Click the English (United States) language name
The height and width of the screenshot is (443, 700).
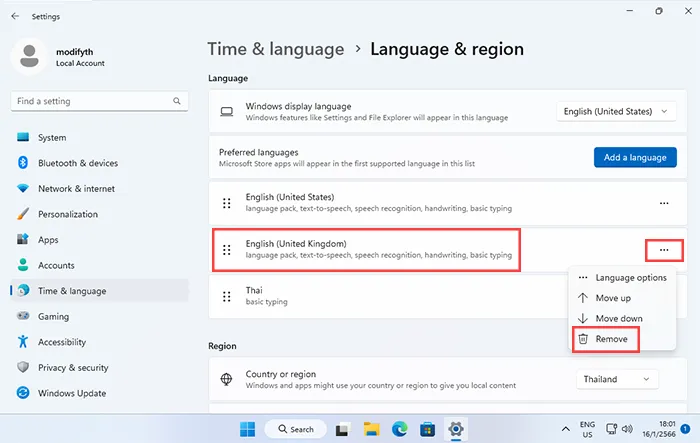(x=290, y=197)
